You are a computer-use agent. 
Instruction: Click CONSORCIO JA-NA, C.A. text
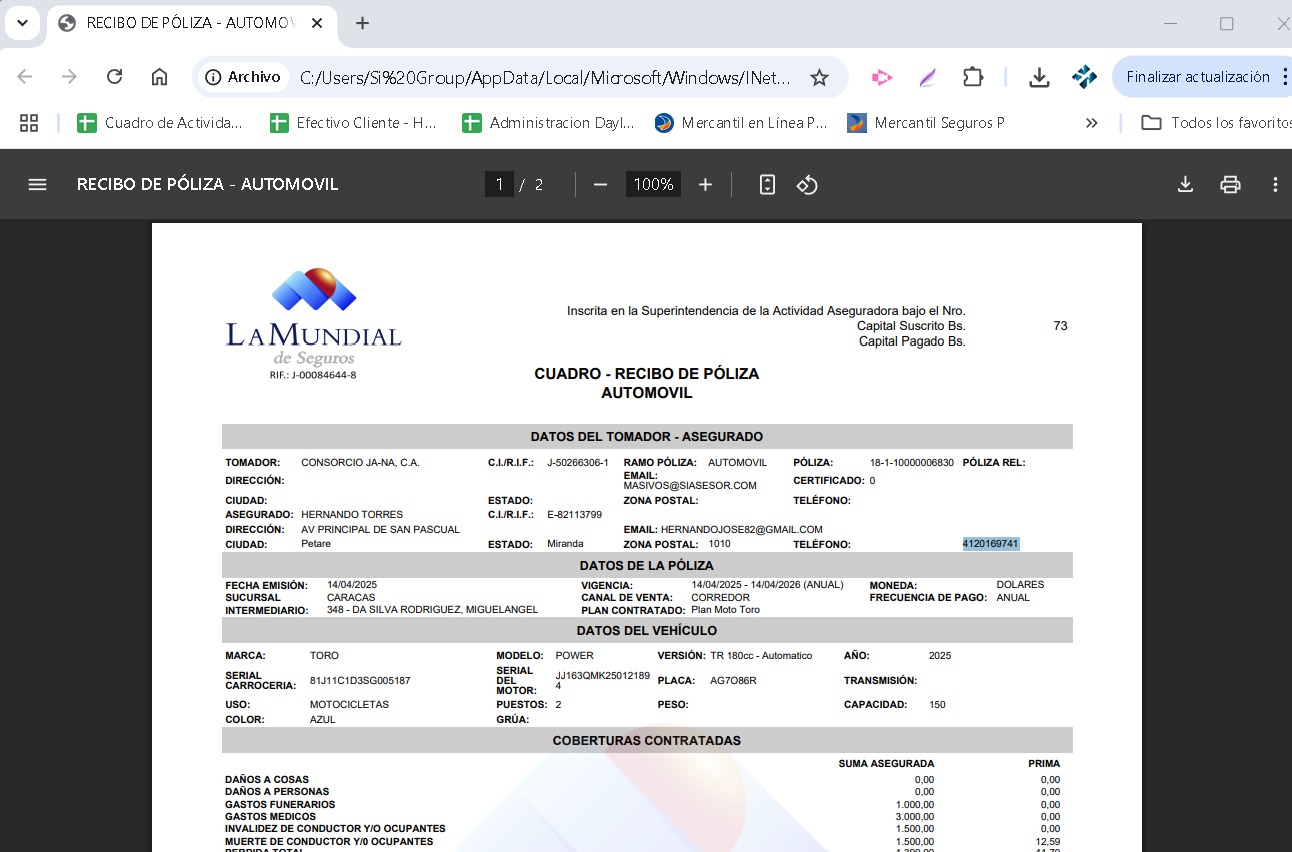360,463
